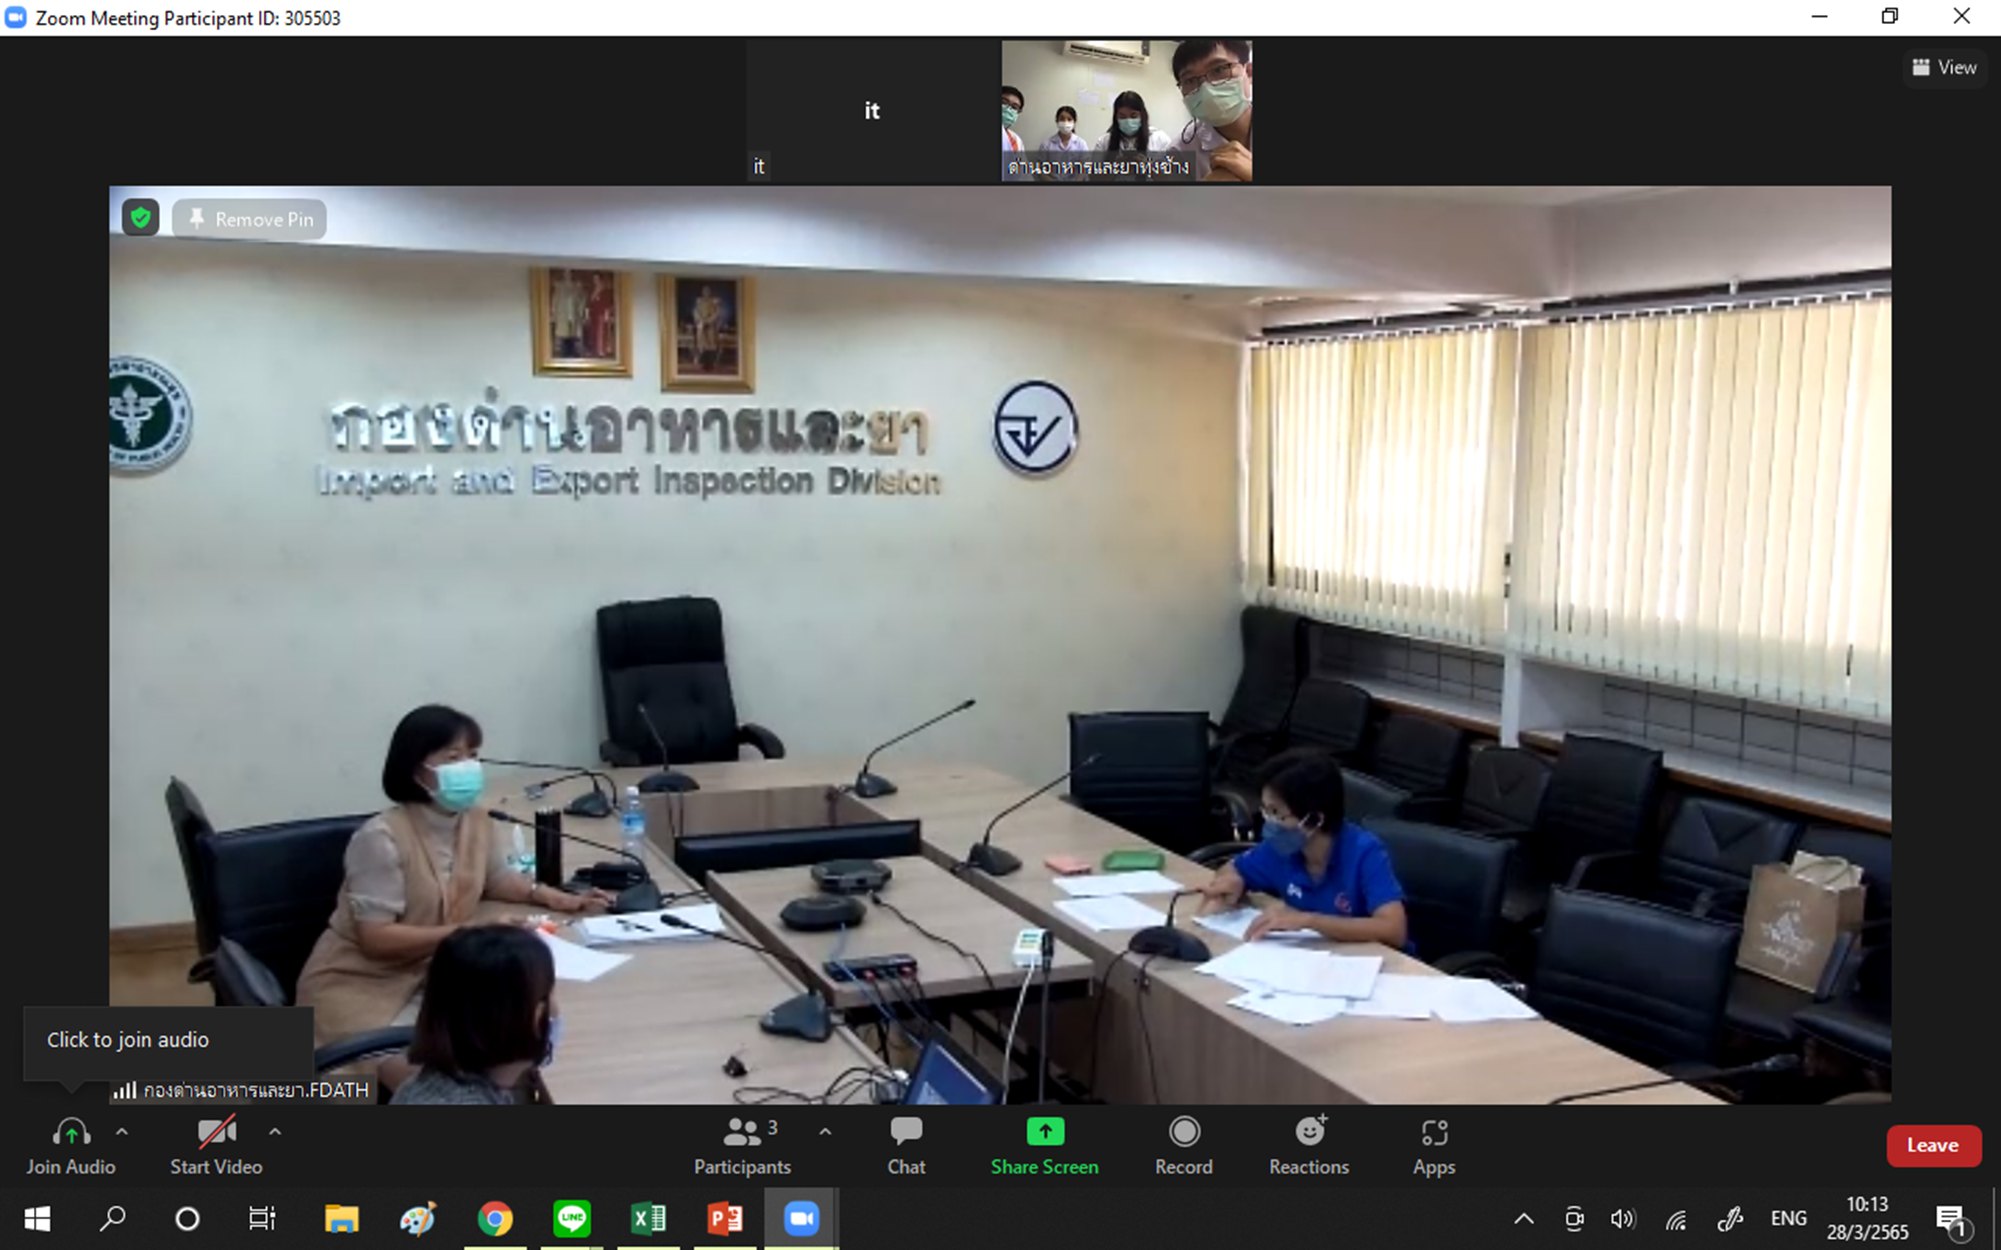
Task: Select the masked participants video thumbnail
Action: click(x=1126, y=111)
